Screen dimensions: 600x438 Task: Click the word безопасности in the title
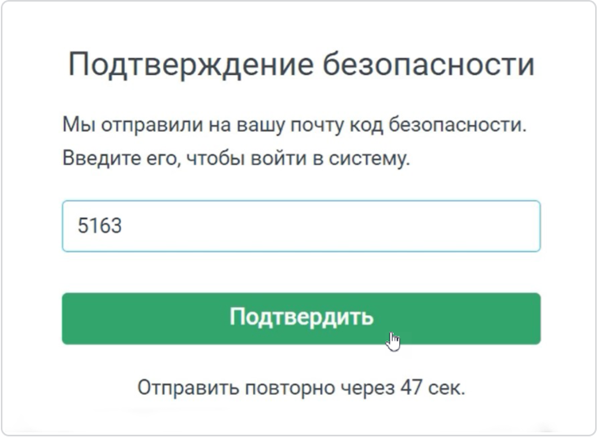click(x=429, y=64)
